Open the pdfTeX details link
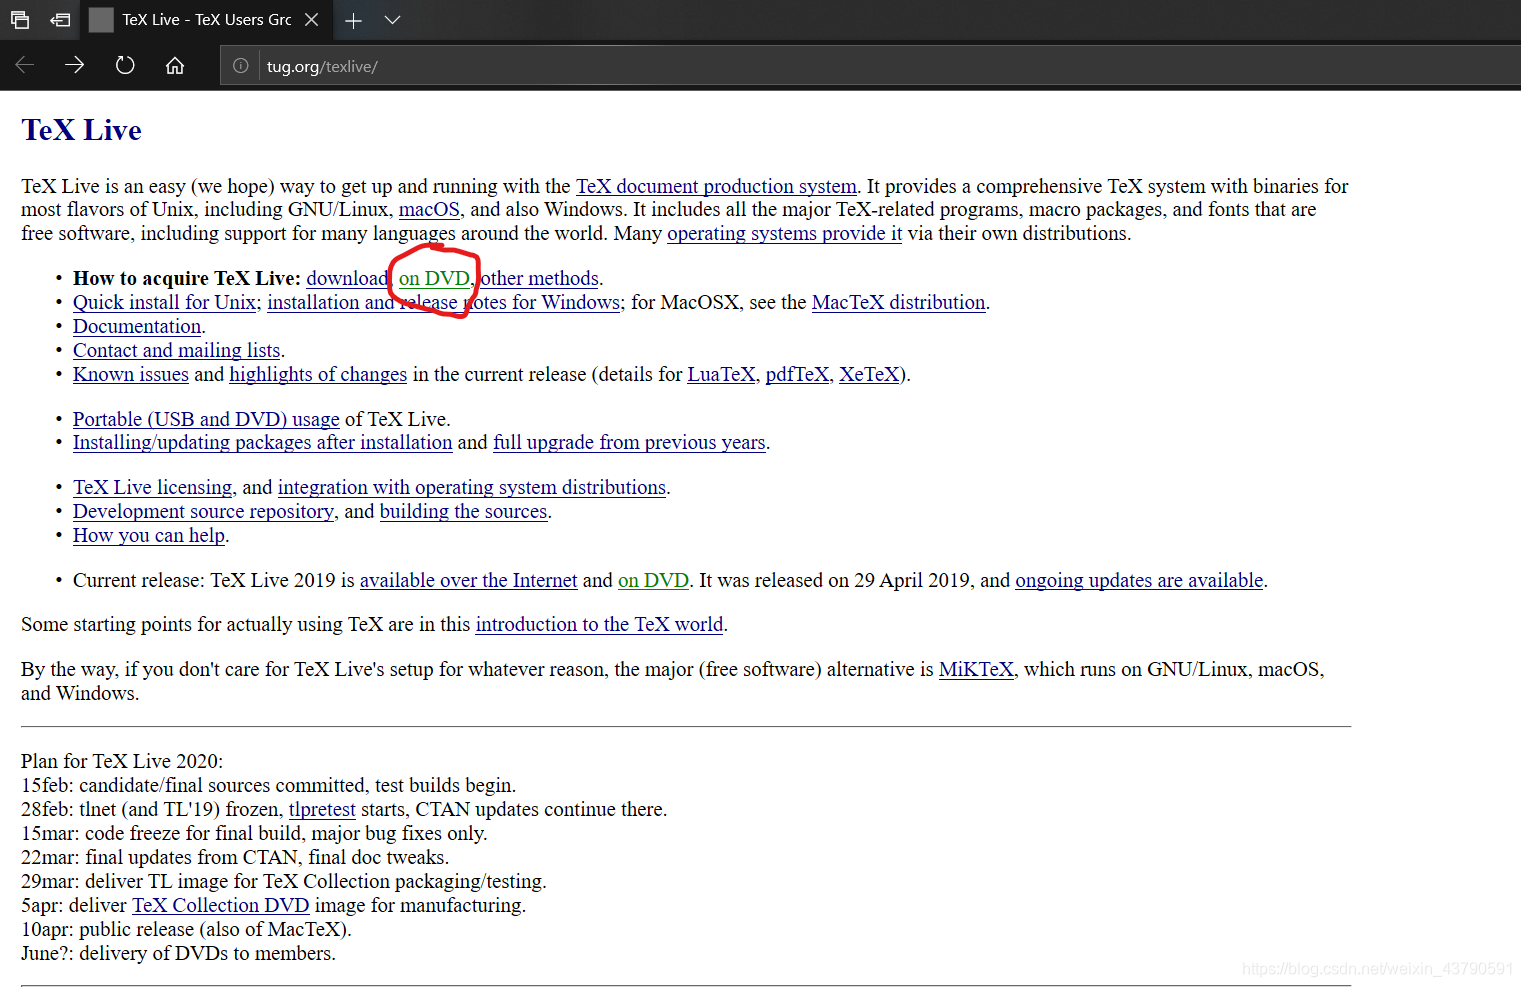 point(797,375)
